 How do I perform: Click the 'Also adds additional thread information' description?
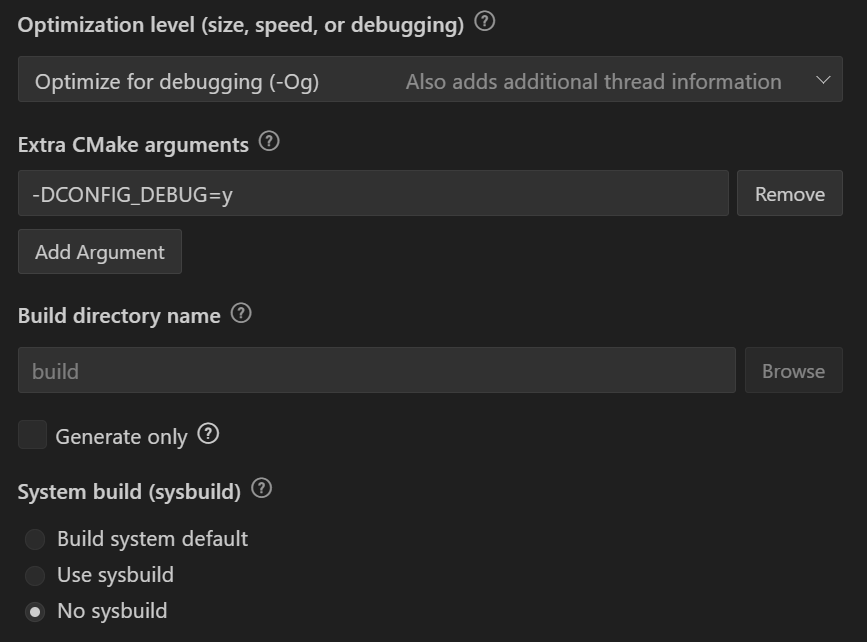(593, 82)
